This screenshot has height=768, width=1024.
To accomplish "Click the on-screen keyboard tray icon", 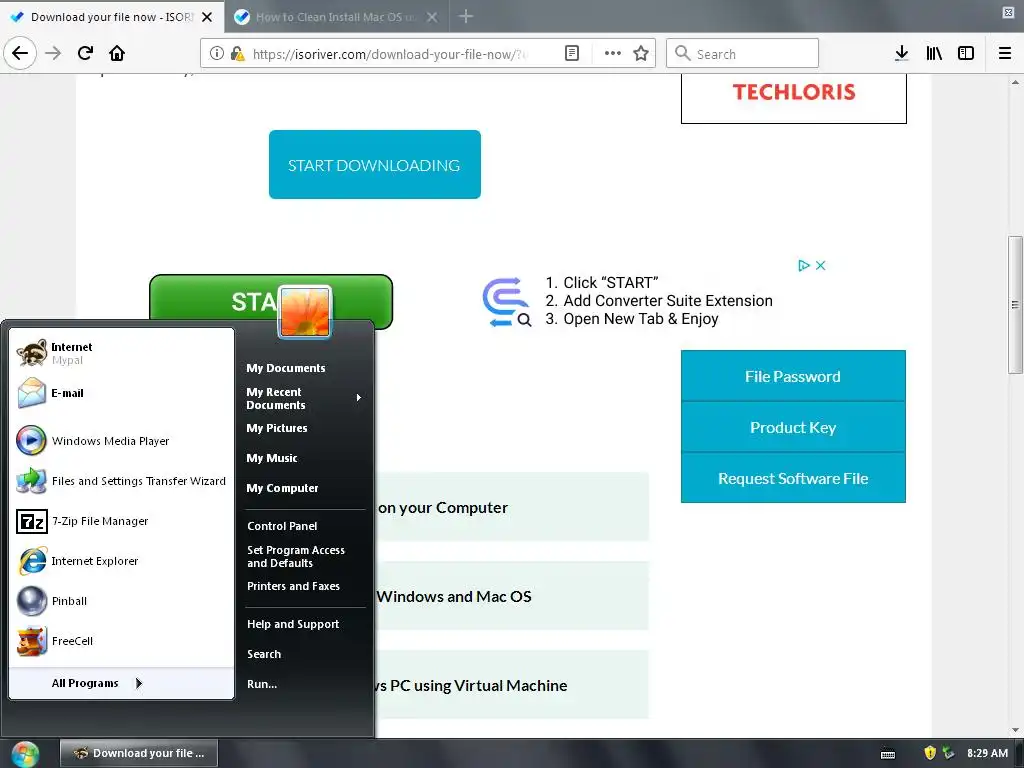I will (x=888, y=754).
